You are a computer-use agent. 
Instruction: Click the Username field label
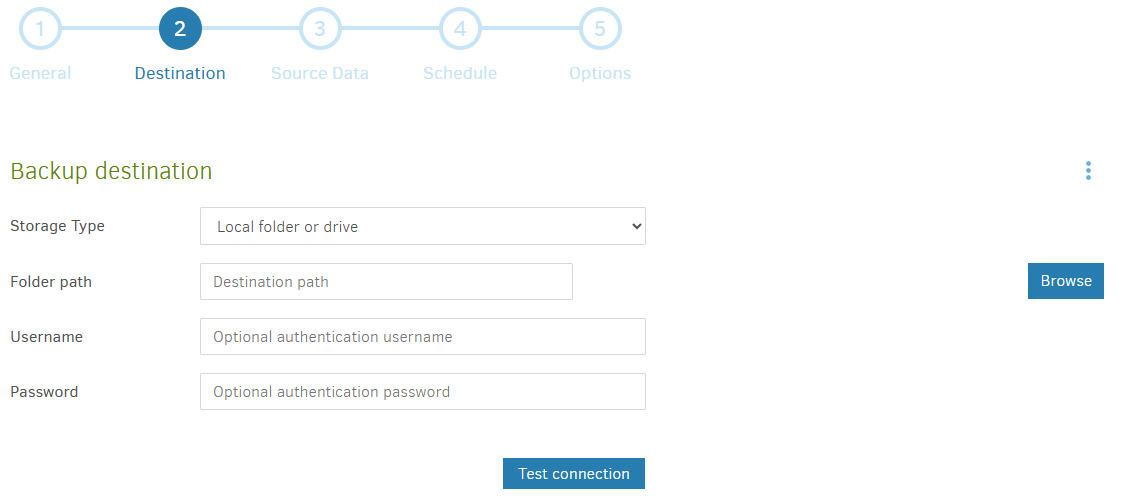pos(46,337)
